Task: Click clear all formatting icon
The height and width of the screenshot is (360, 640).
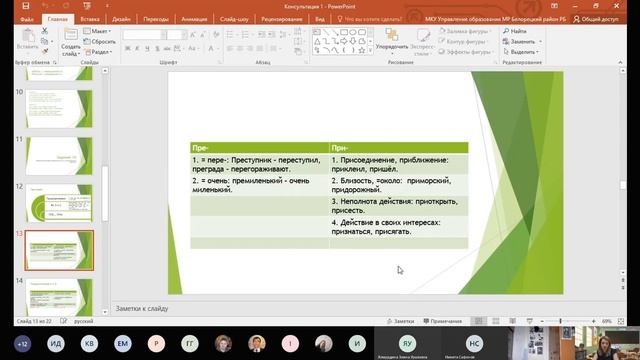Action: pos(216,35)
